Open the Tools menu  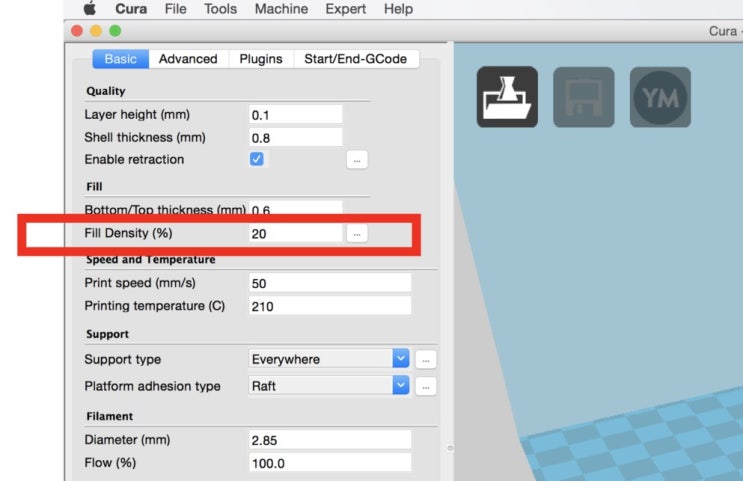pos(220,9)
